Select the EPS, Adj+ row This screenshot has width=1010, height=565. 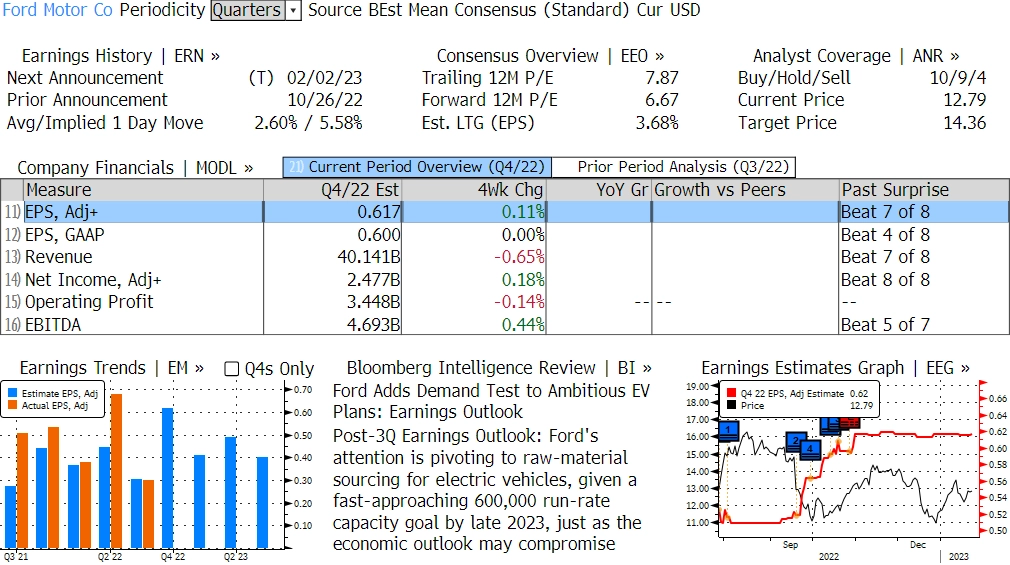coord(505,212)
